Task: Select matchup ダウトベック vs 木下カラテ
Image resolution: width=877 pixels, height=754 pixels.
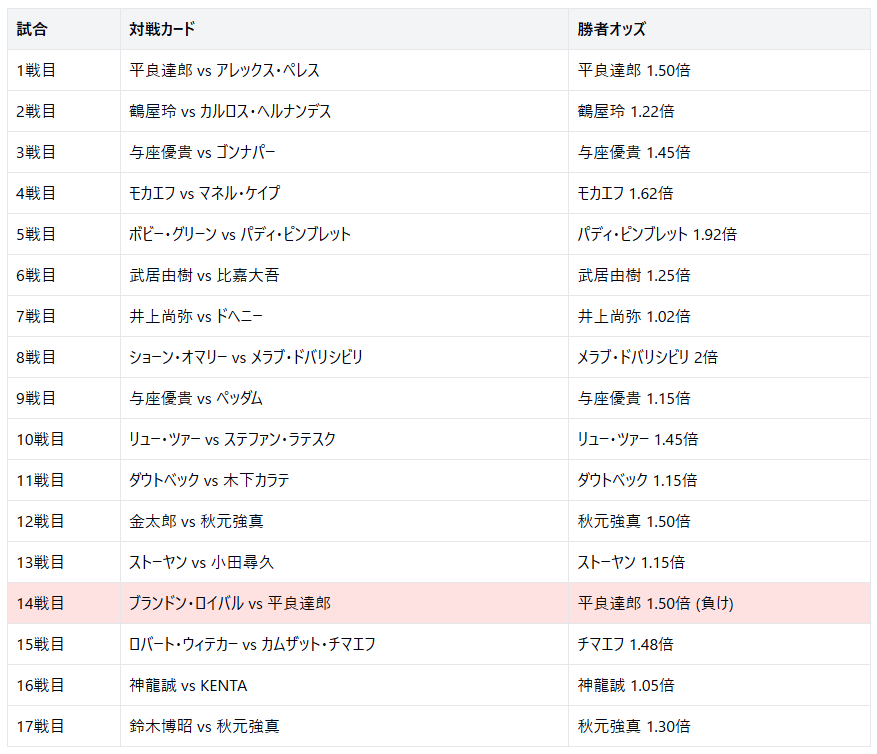Action: pyautogui.click(x=209, y=480)
